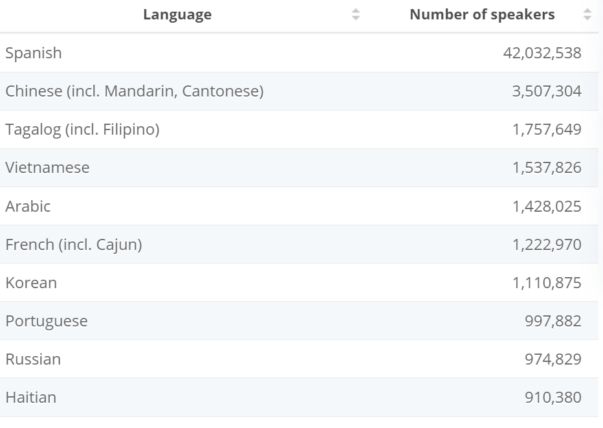Sort by Number of speakers header text
Image resolution: width=603 pixels, height=428 pixels.
click(482, 15)
